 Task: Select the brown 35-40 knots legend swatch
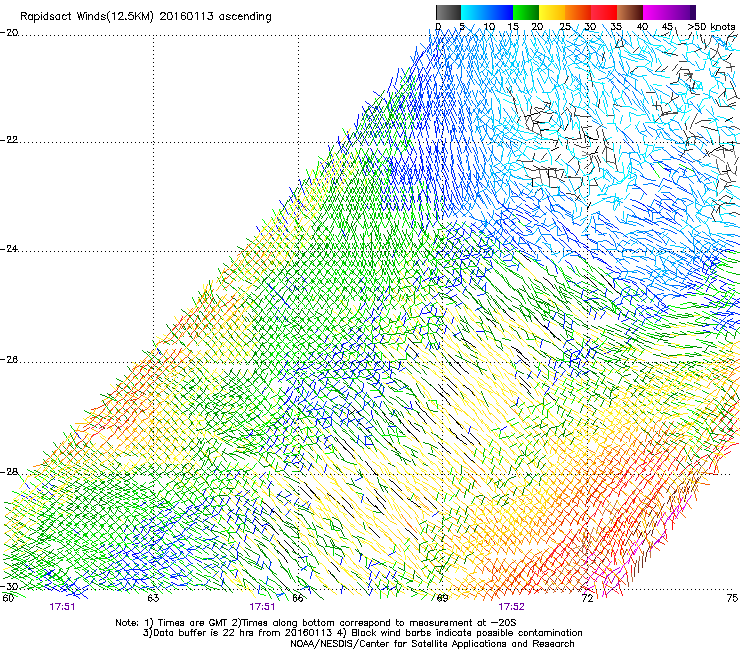pyautogui.click(x=630, y=12)
